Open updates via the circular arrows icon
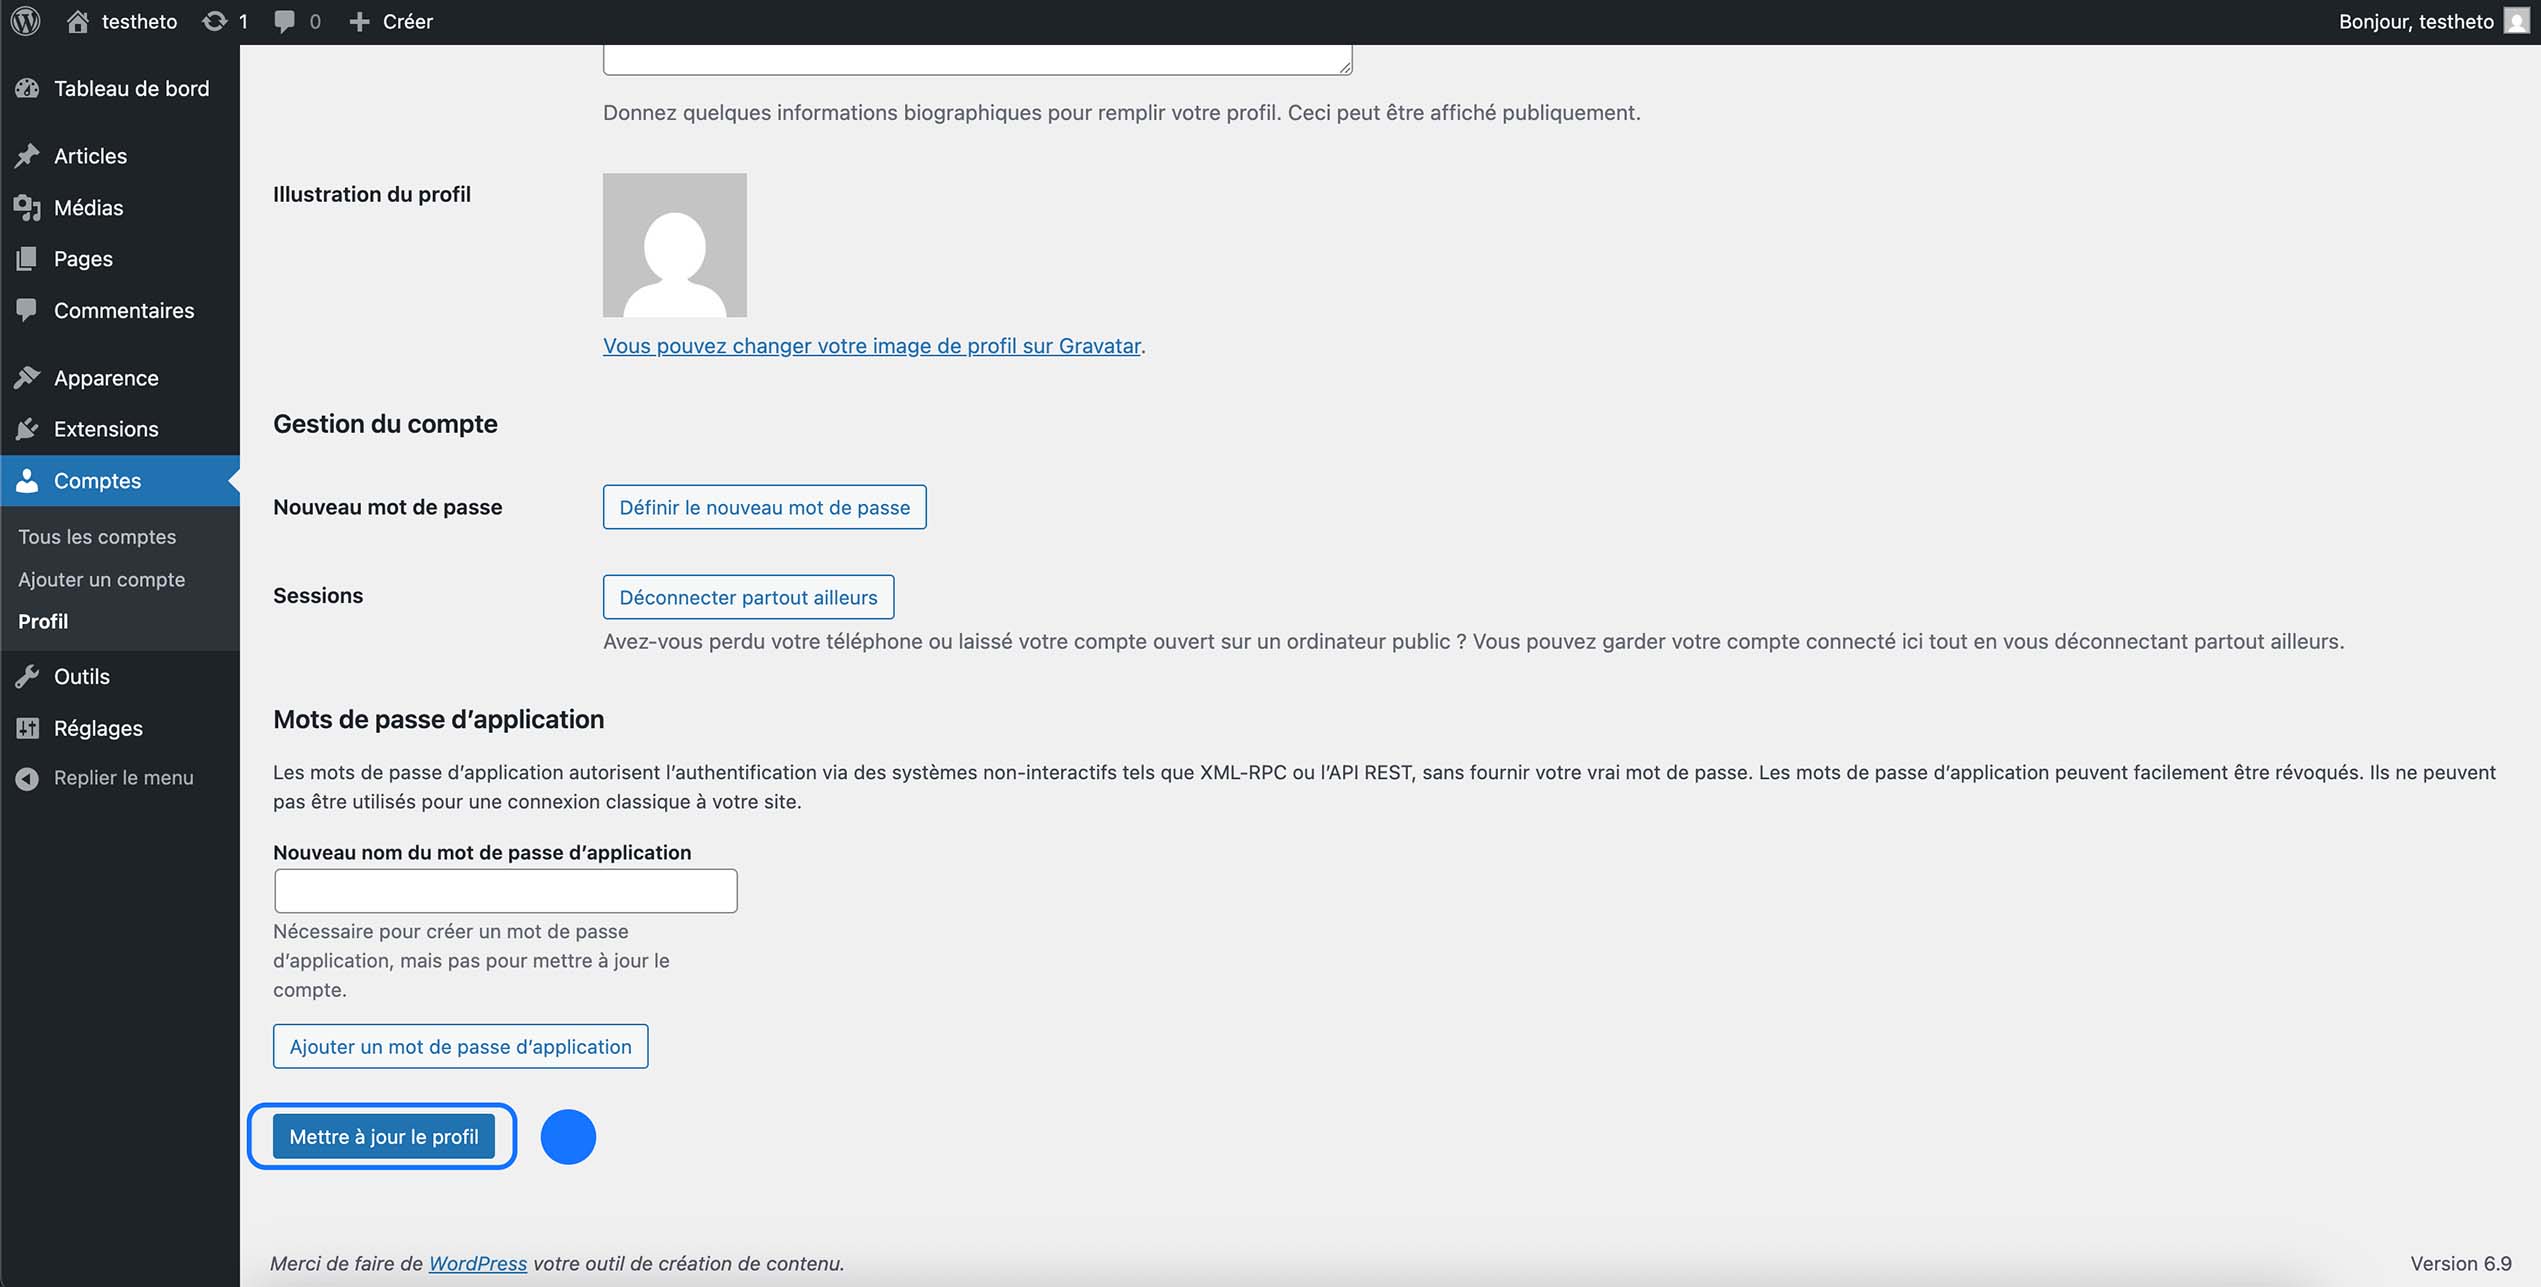This screenshot has width=2541, height=1287. [x=214, y=20]
